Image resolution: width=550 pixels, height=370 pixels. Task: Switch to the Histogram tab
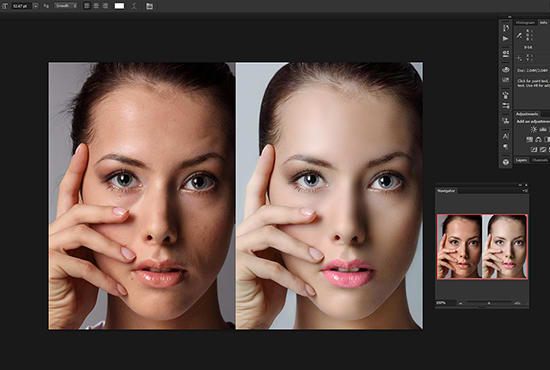[525, 22]
